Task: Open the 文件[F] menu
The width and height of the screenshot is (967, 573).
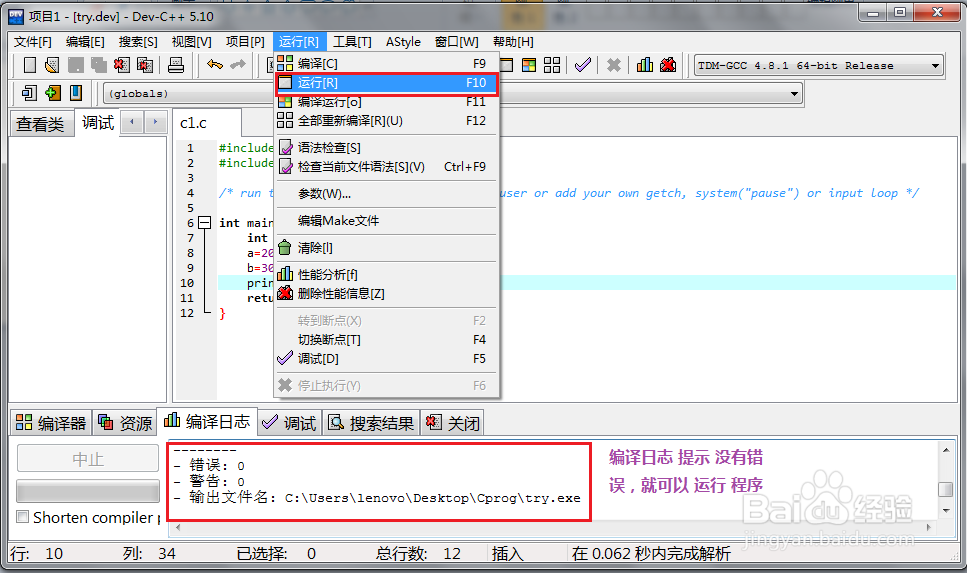Action: [x=33, y=42]
